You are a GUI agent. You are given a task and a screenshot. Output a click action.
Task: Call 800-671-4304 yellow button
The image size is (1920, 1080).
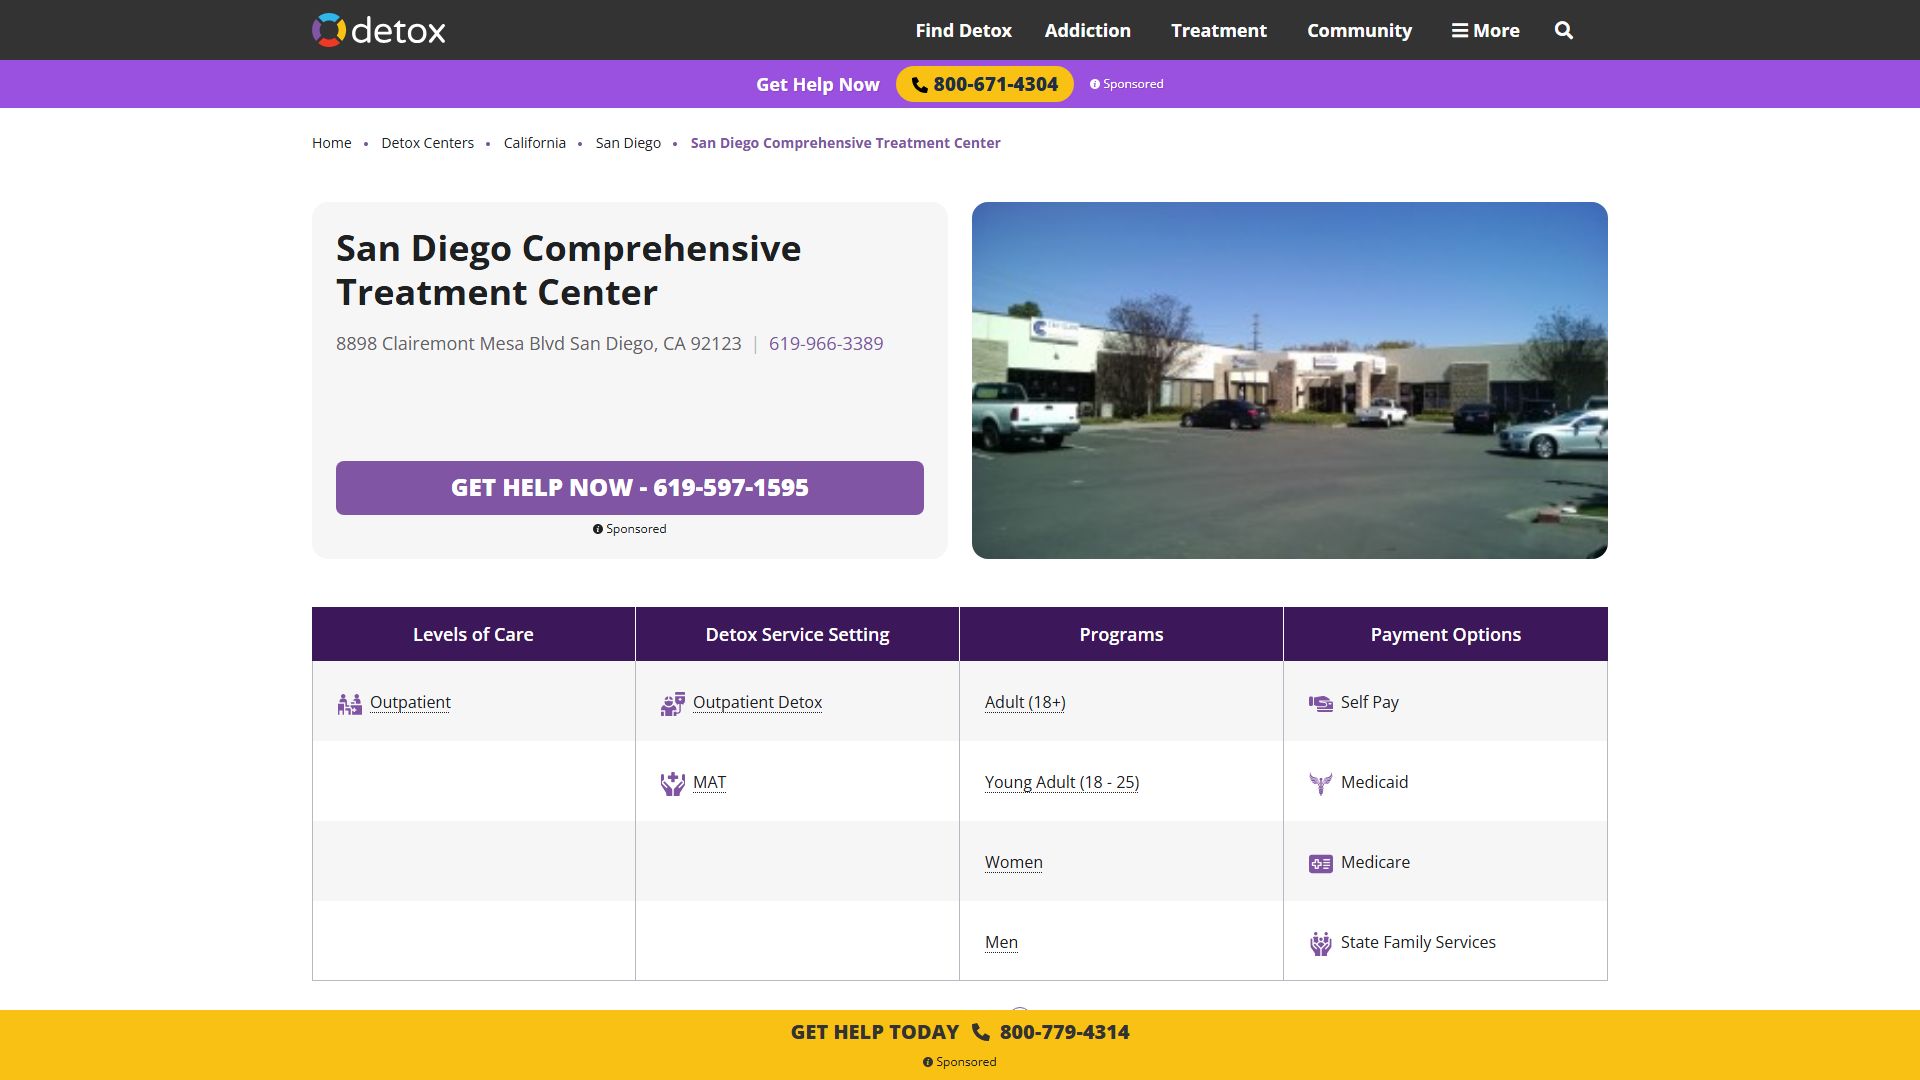(985, 84)
